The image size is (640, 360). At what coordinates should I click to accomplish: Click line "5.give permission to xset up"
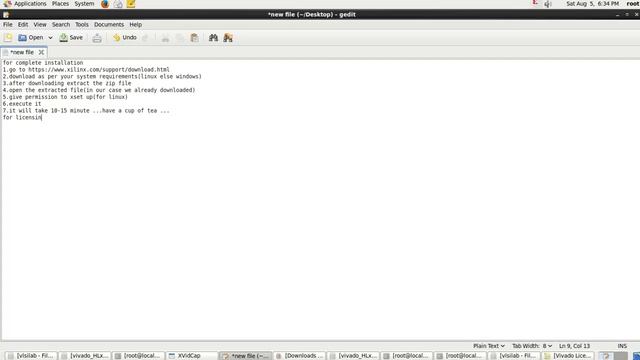pyautogui.click(x=65, y=97)
